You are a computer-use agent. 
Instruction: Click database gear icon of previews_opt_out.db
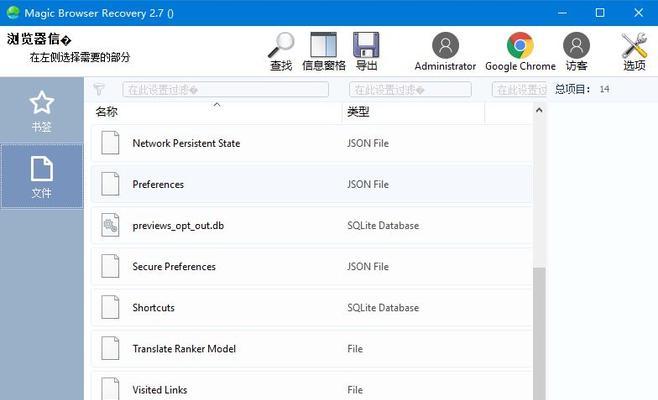pos(110,225)
